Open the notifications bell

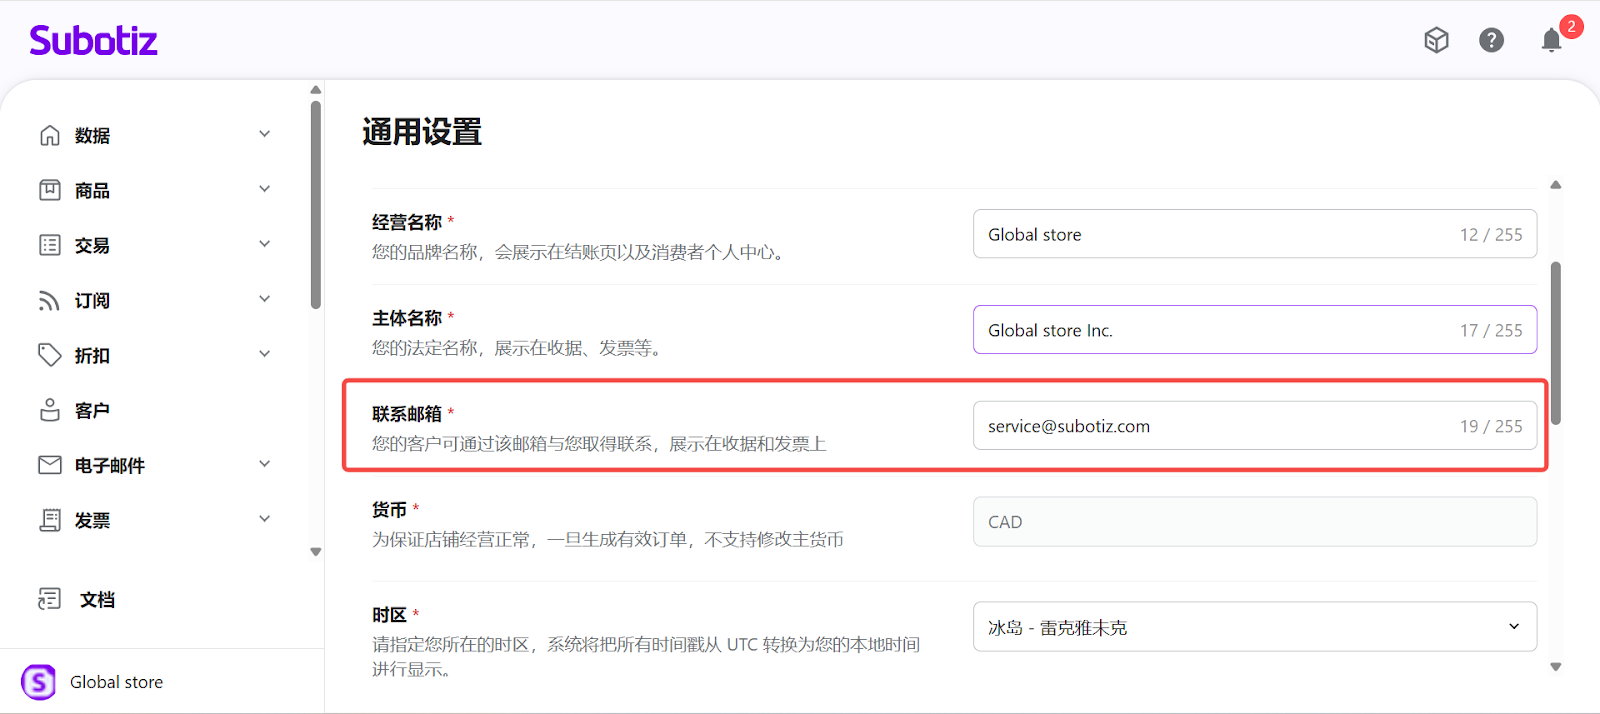(x=1551, y=40)
